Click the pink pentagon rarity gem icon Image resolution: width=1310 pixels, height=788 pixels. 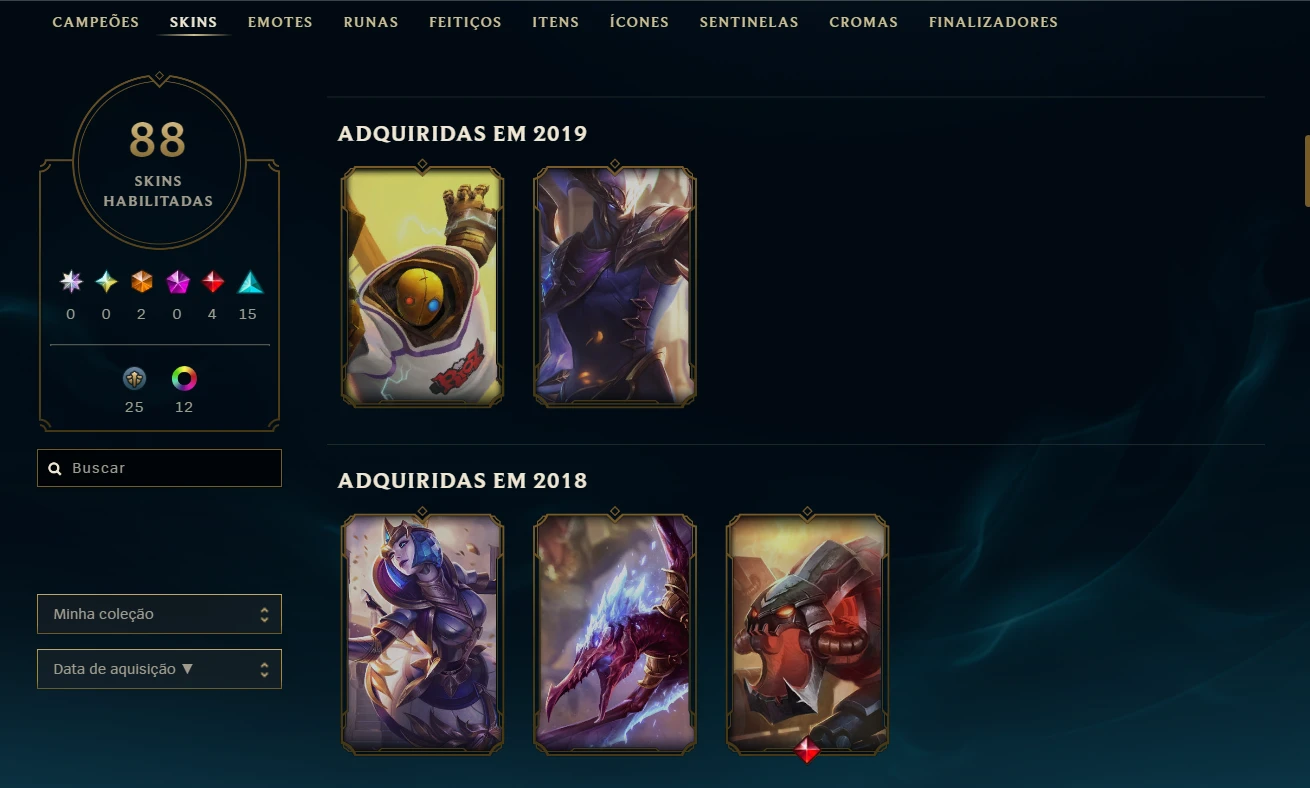click(178, 282)
